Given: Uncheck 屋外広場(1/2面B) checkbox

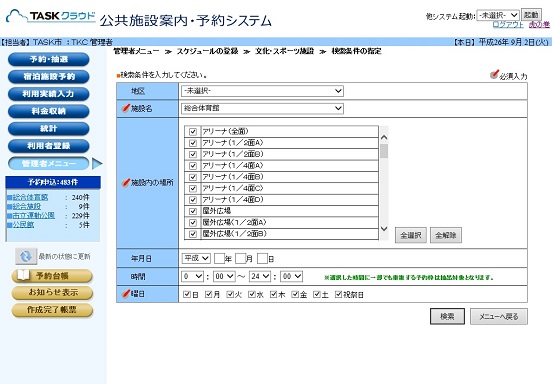Looking at the screenshot, I should pyautogui.click(x=193, y=234).
